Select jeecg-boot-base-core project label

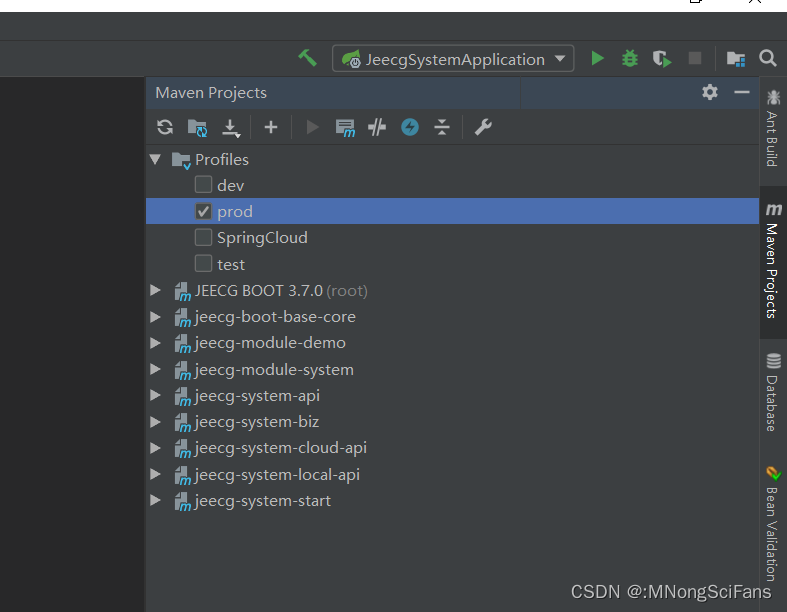(x=275, y=317)
